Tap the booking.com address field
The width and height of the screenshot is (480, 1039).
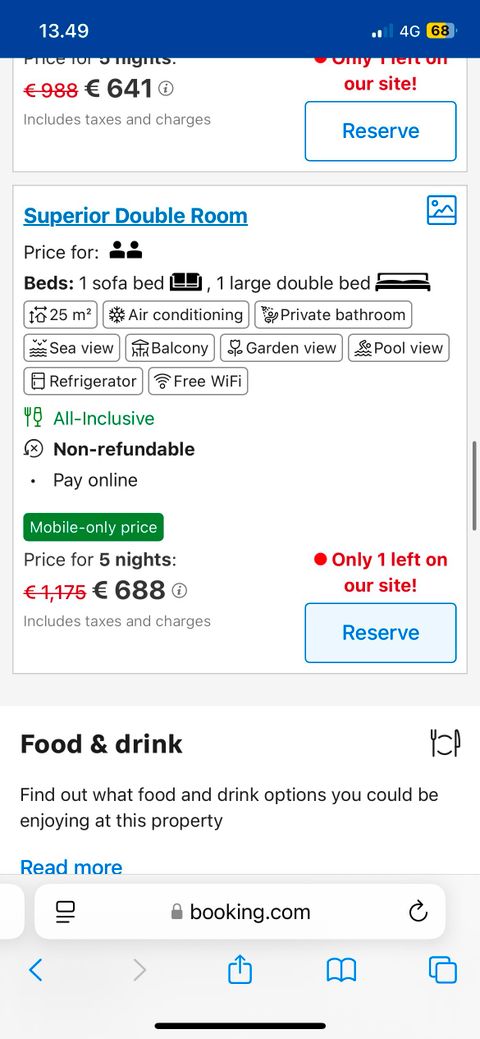coord(240,912)
